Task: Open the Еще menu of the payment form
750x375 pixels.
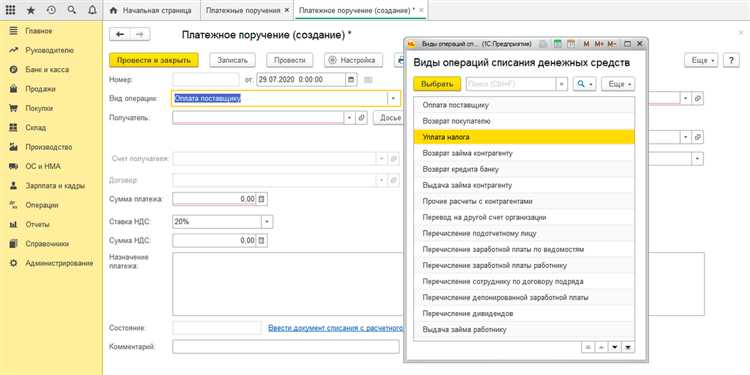Action: point(701,60)
